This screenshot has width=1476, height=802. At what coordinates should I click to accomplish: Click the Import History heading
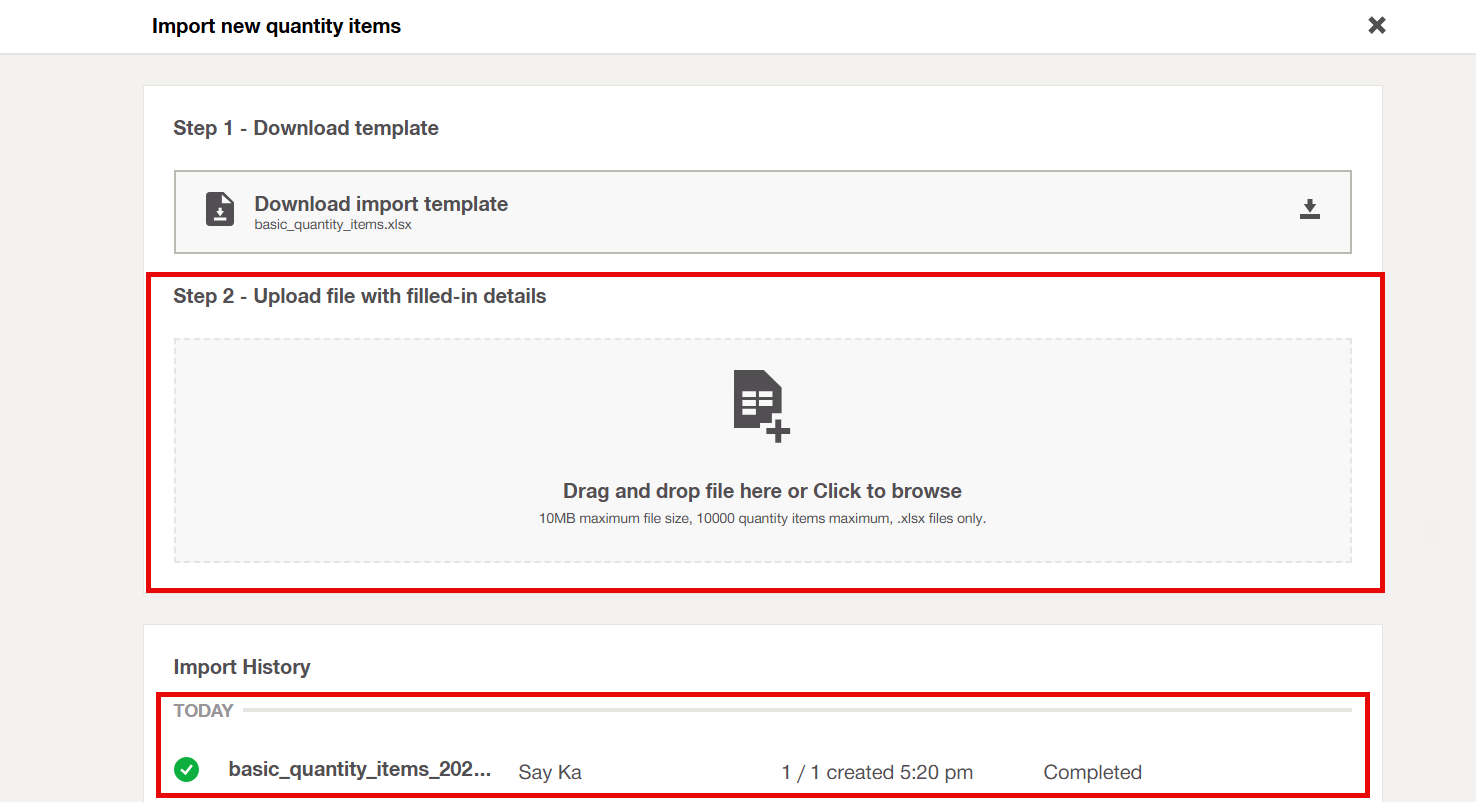point(242,667)
